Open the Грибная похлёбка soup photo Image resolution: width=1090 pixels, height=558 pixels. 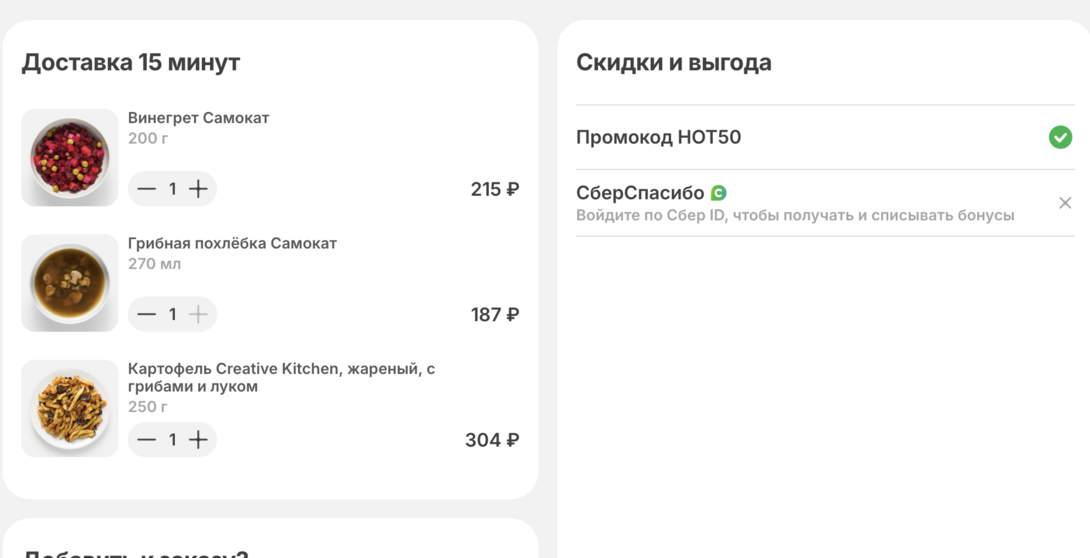70,283
